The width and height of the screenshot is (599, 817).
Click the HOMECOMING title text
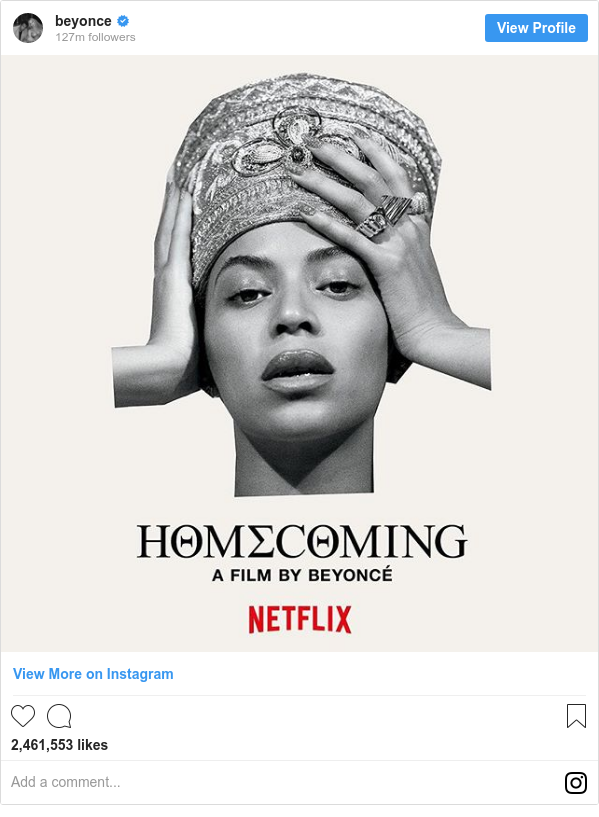click(302, 541)
